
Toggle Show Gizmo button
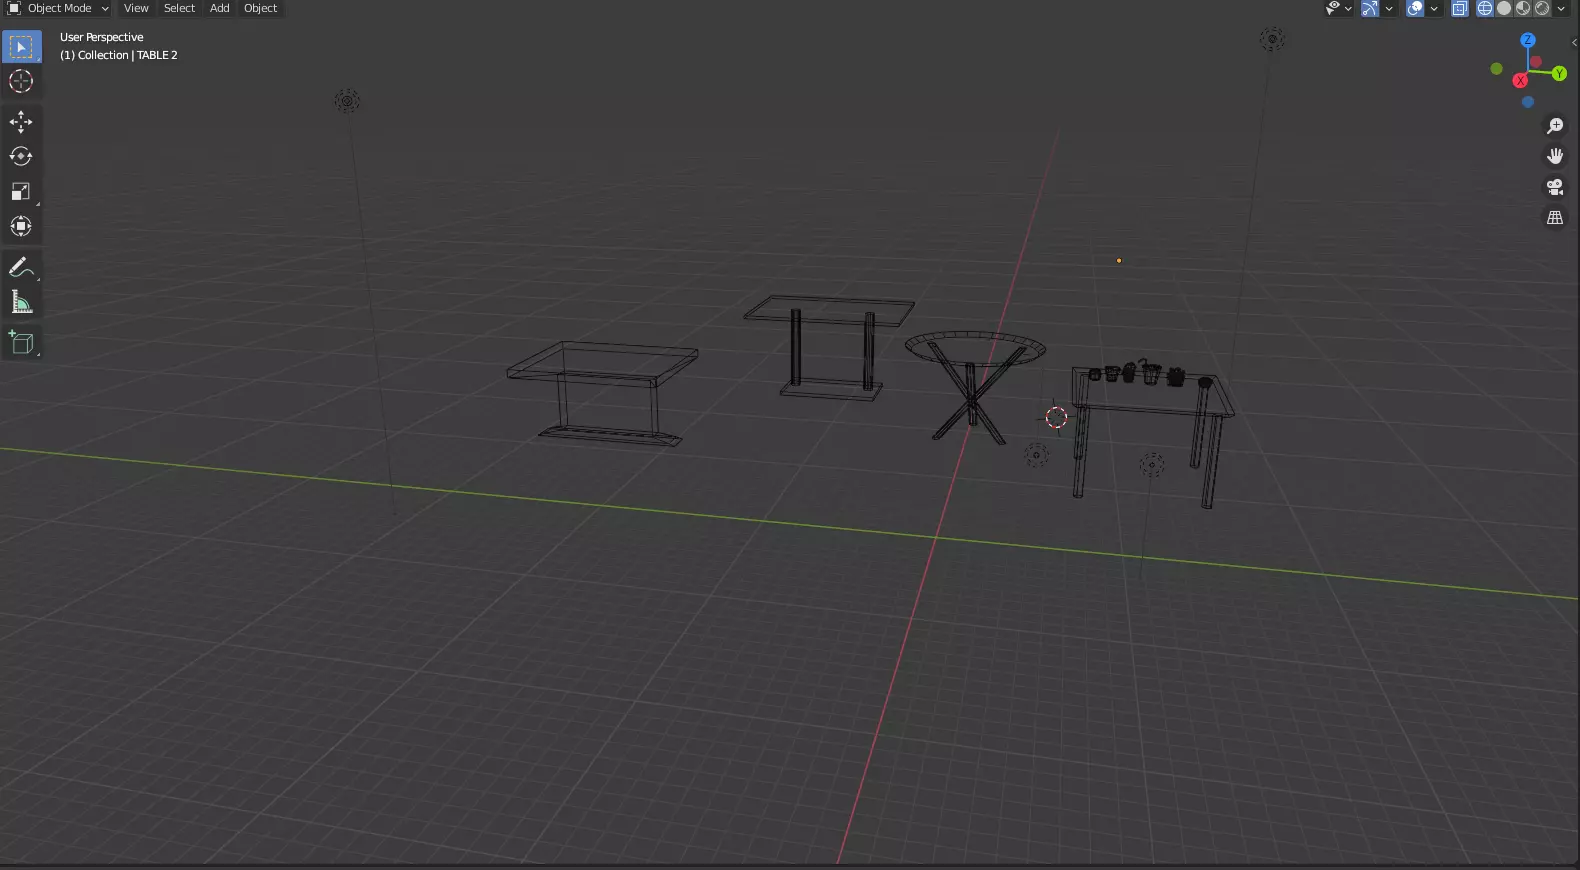pos(1370,8)
